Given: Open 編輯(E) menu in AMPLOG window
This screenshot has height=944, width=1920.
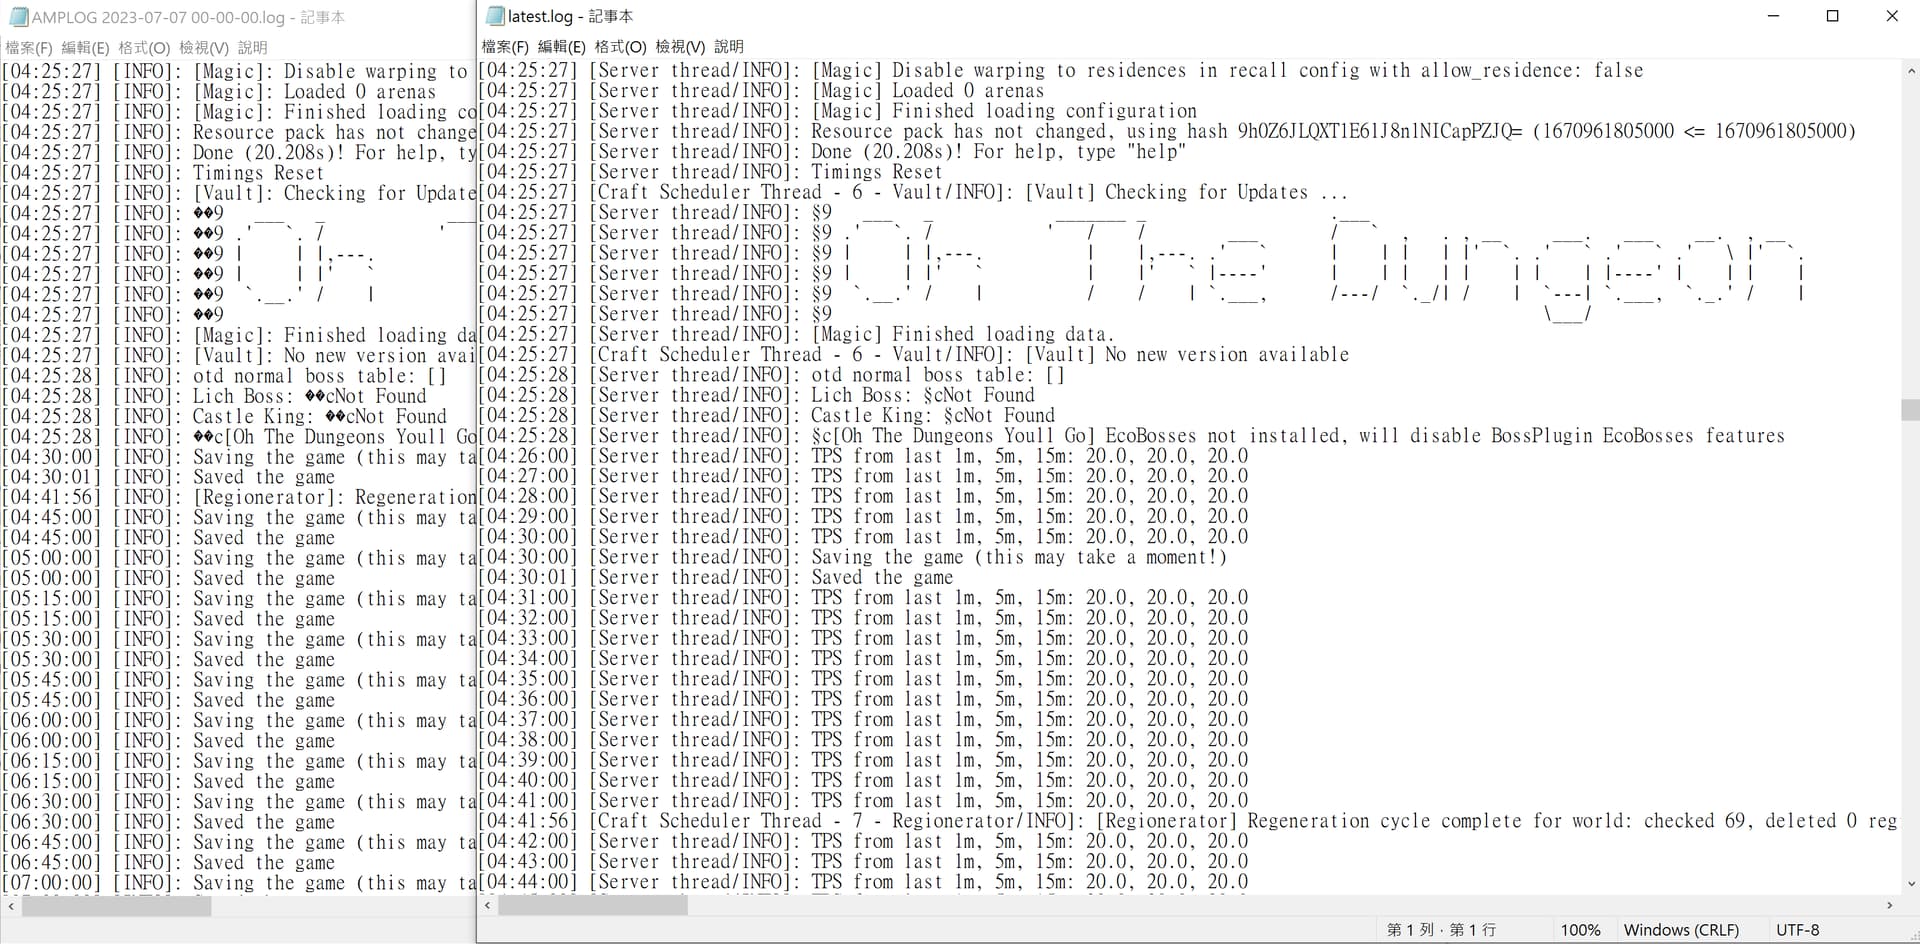Looking at the screenshot, I should click(85, 48).
